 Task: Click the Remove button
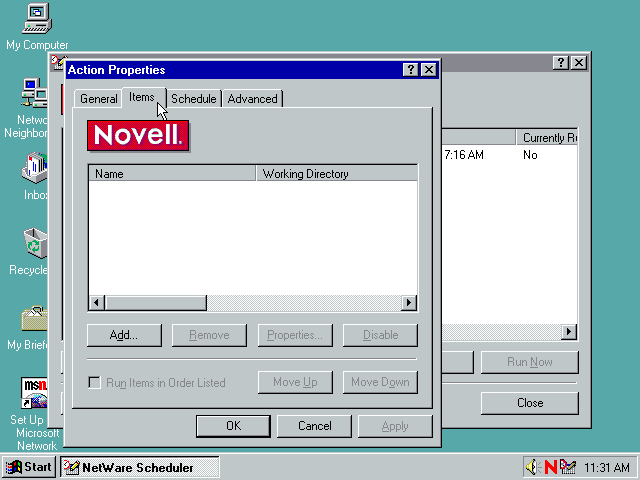[209, 335]
